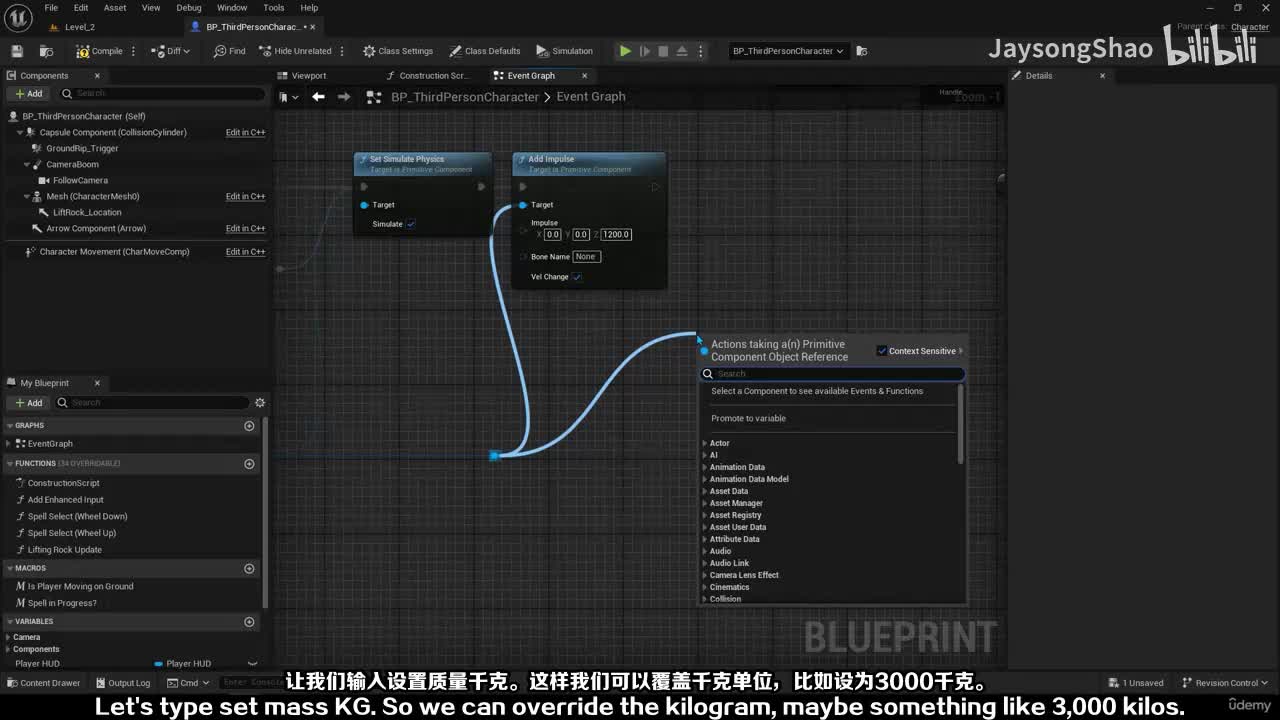Open the Content Drawer
This screenshot has height=720, width=1280.
pyautogui.click(x=43, y=683)
